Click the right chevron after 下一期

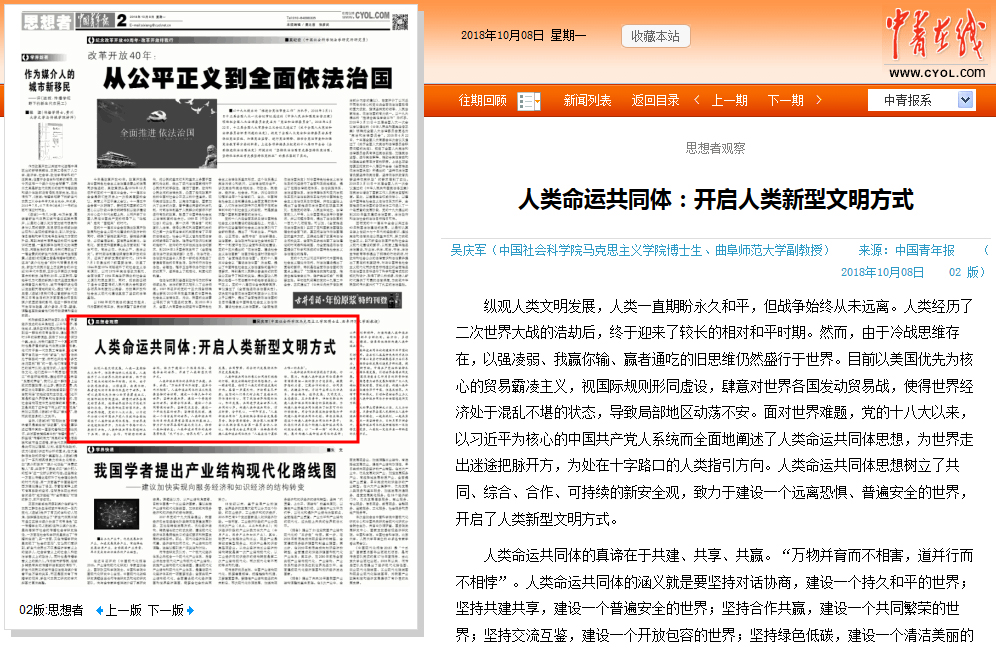click(x=815, y=100)
